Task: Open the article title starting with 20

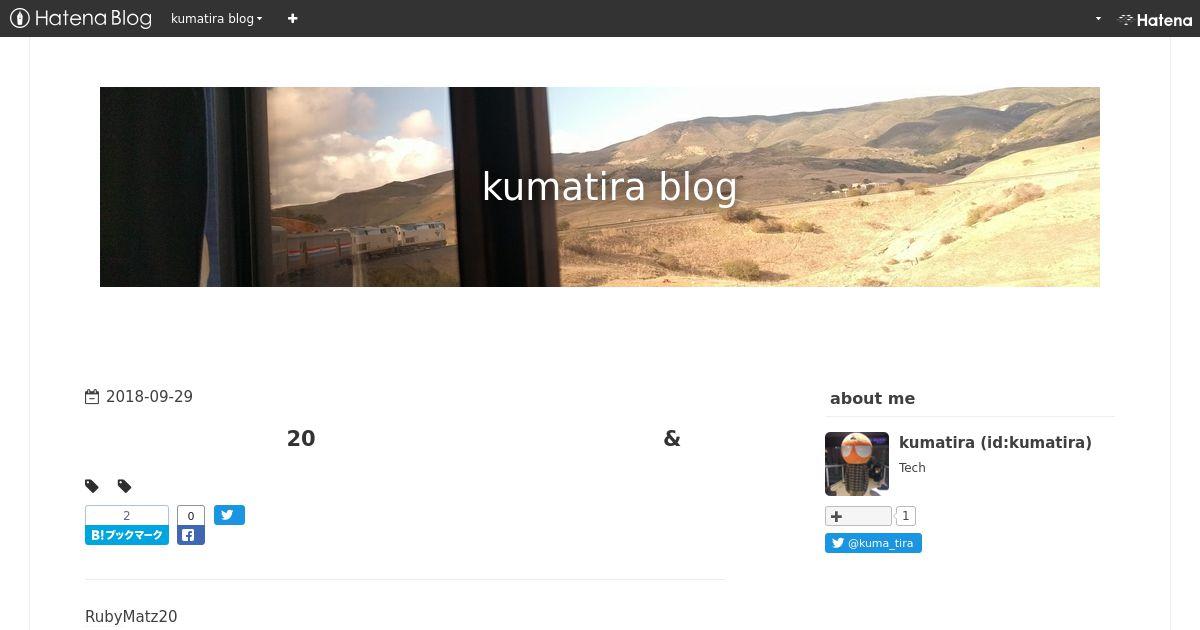Action: (483, 438)
